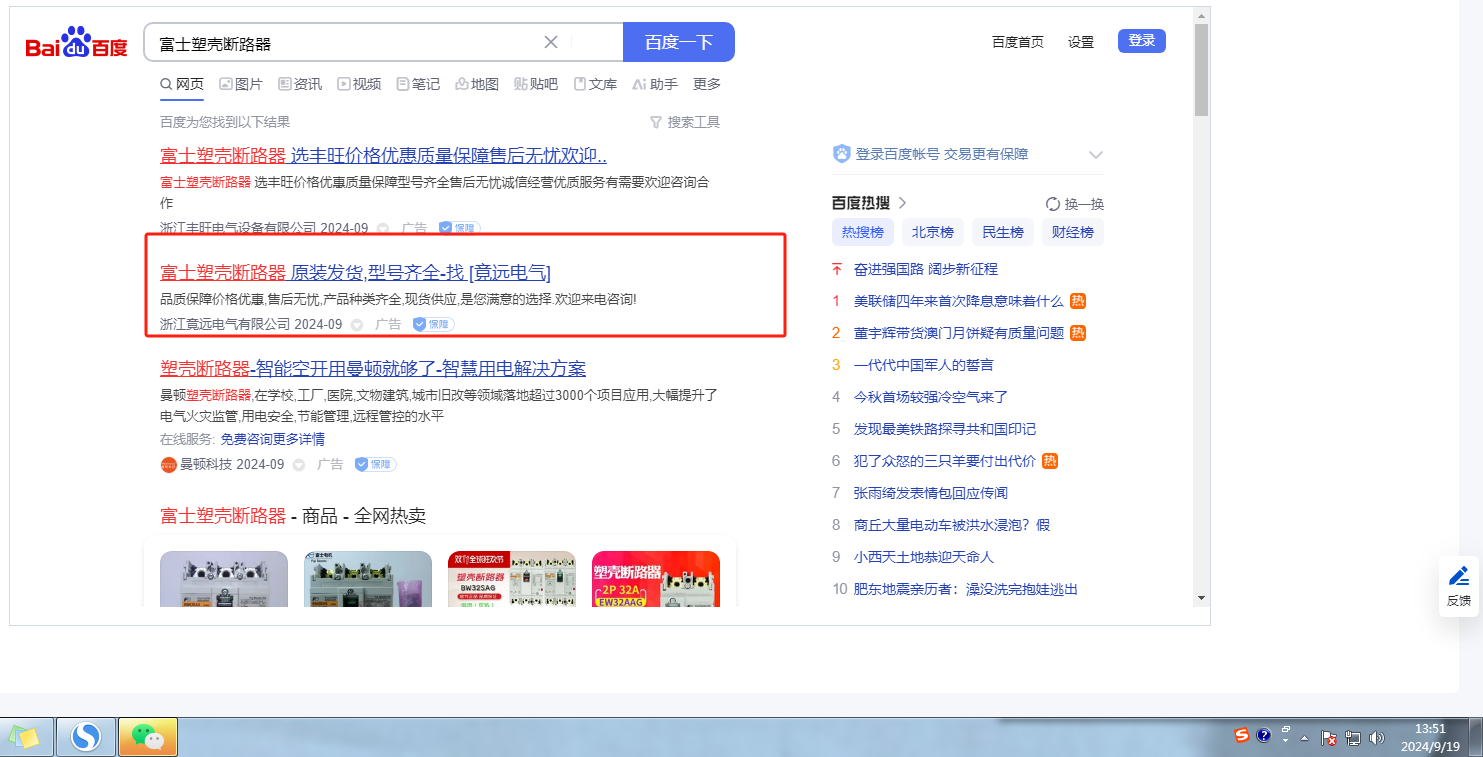This screenshot has width=1483, height=757.
Task: Switch to the 笔记 tab
Action: coord(418,84)
